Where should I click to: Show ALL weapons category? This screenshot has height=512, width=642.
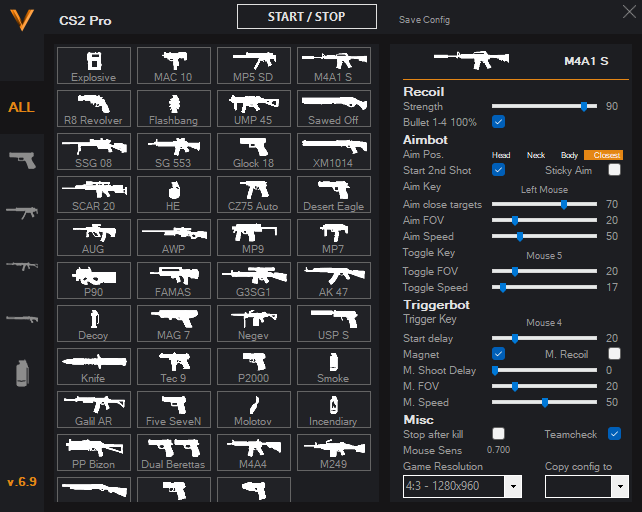[21, 107]
